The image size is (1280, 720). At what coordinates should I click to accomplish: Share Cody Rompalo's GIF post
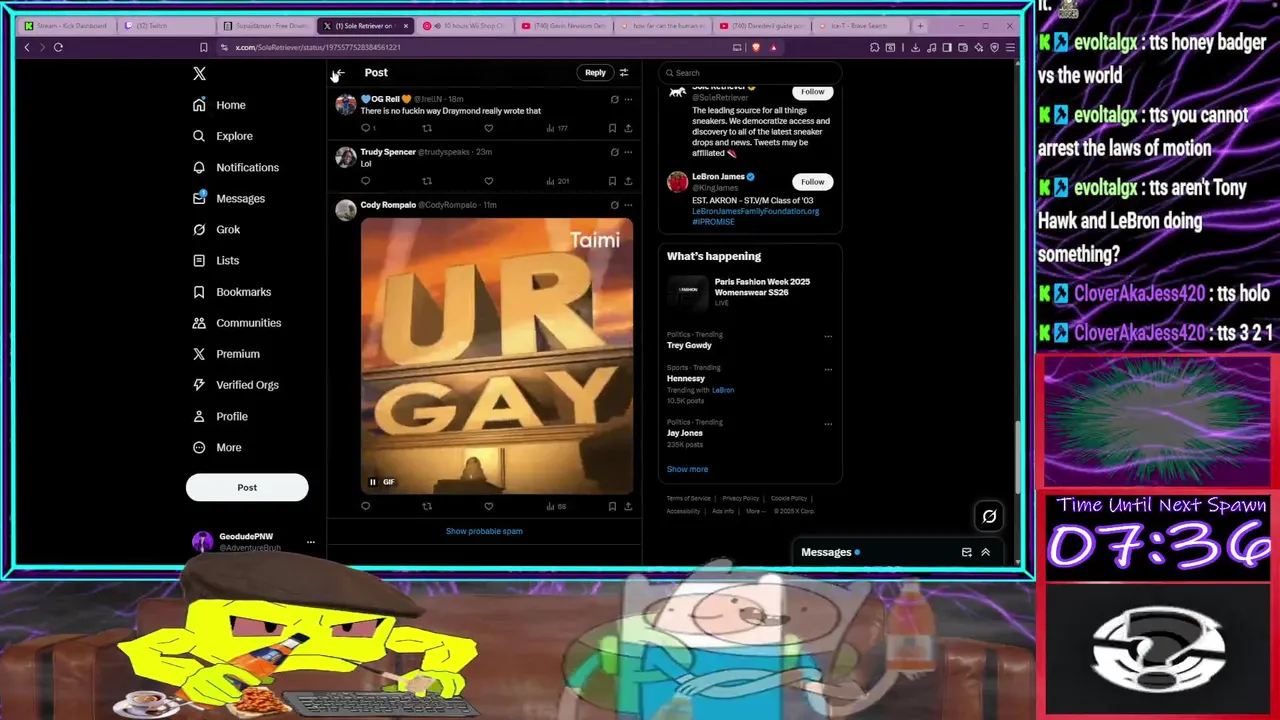tap(628, 506)
